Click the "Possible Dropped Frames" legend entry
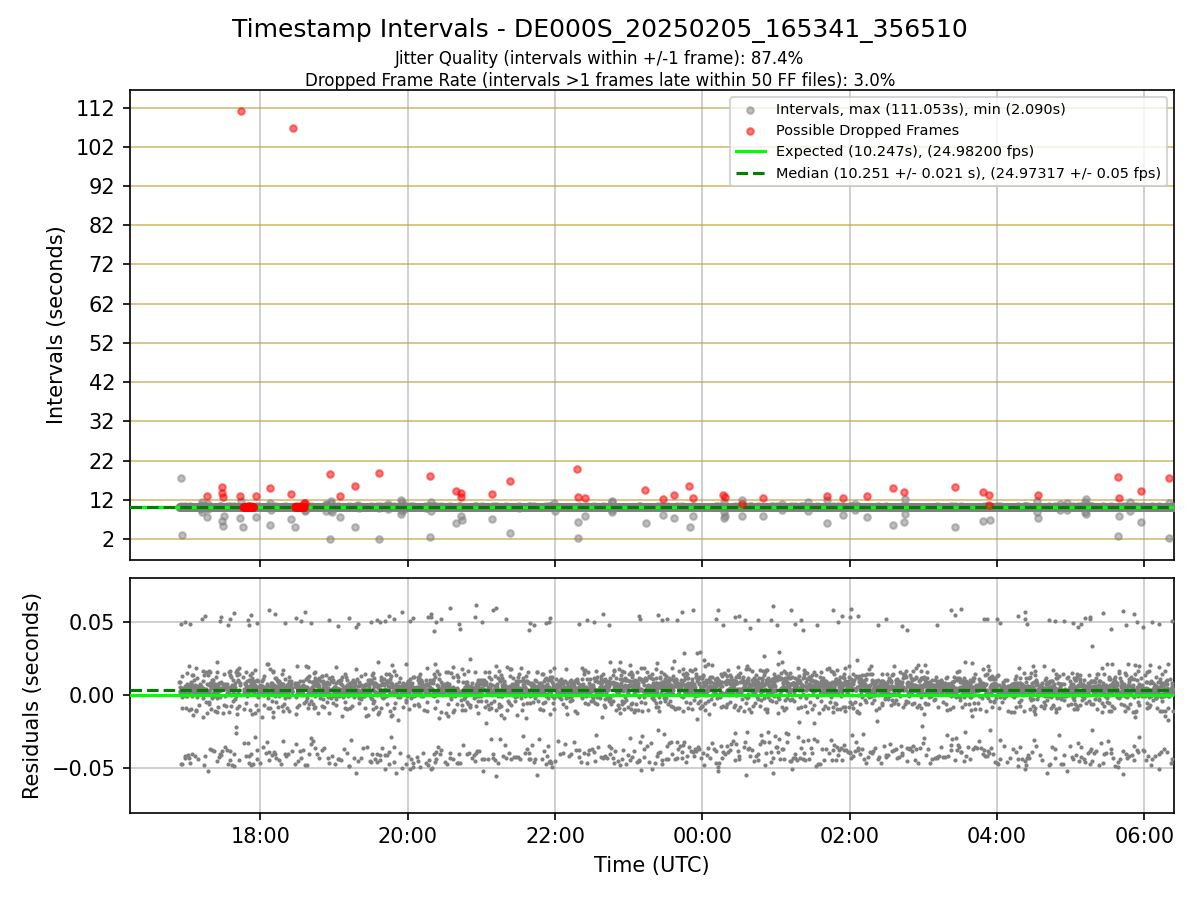1200x900 pixels. 867,130
